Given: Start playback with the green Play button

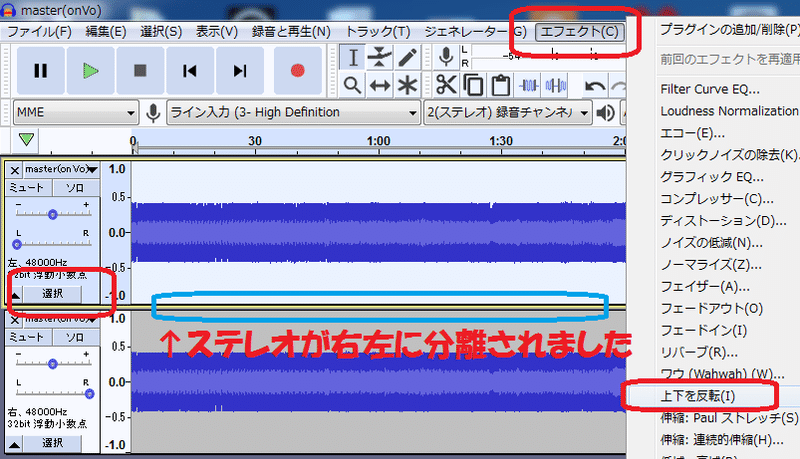Looking at the screenshot, I should tap(90, 70).
